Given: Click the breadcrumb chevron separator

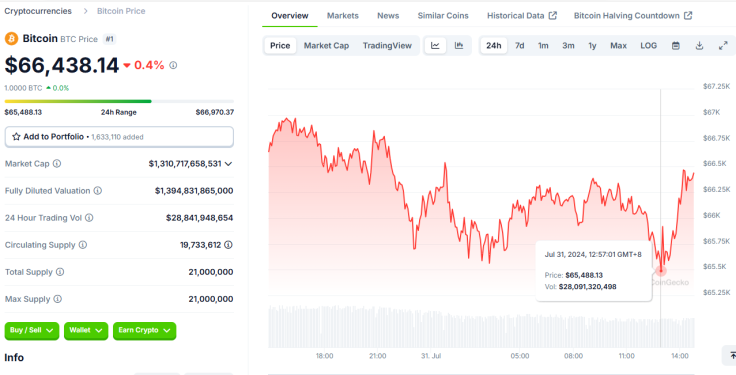Looking at the screenshot, I should [85, 11].
